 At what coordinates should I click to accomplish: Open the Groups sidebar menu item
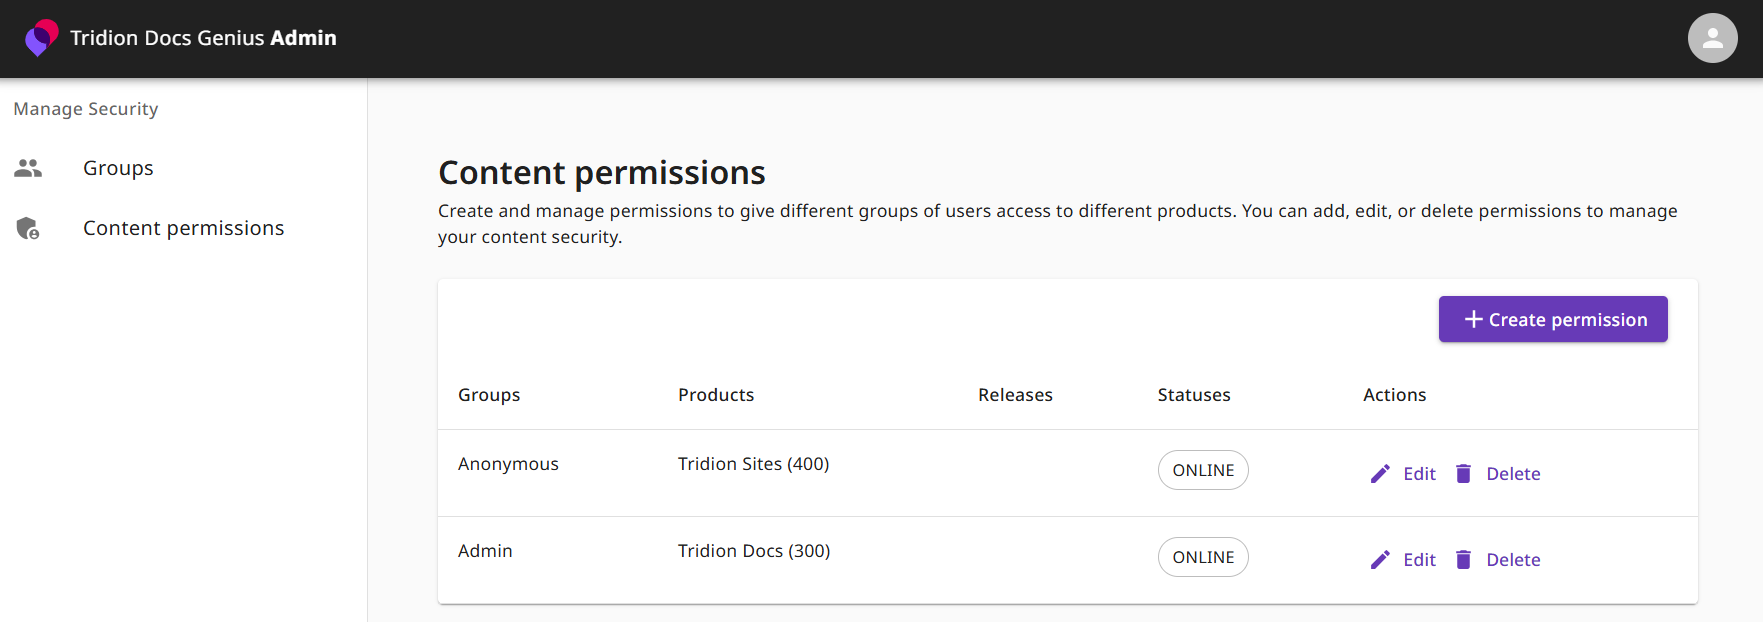[x=118, y=168]
